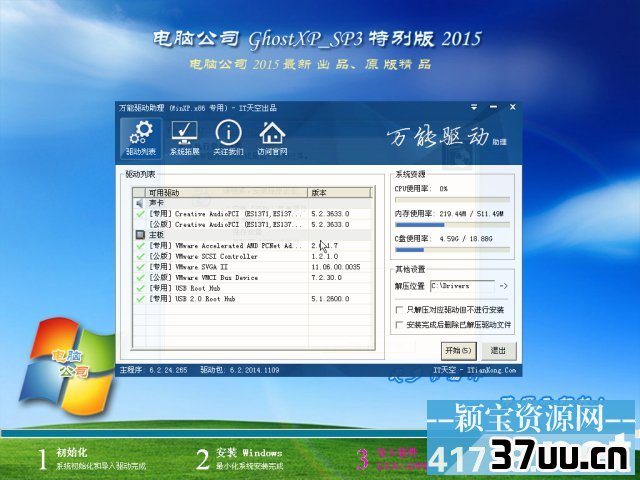Visit the official site via 访问官网 house icon
This screenshot has width=640, height=480.
coord(272,138)
